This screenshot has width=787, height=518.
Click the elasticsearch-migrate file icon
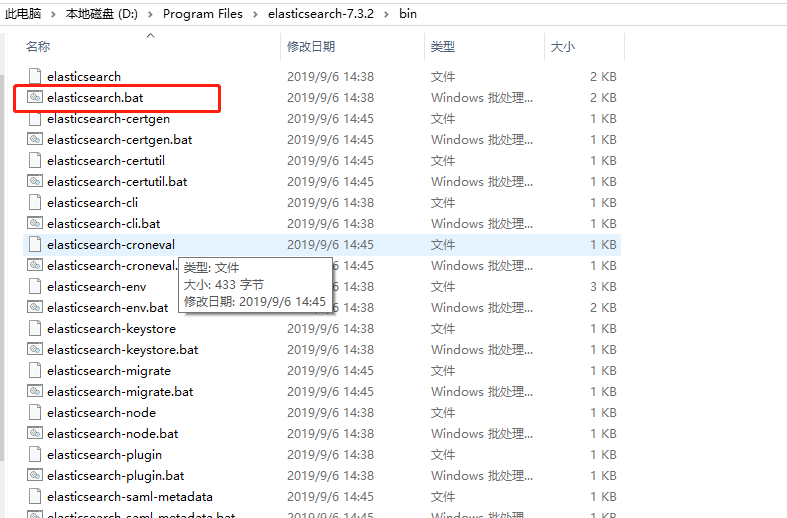click(35, 370)
